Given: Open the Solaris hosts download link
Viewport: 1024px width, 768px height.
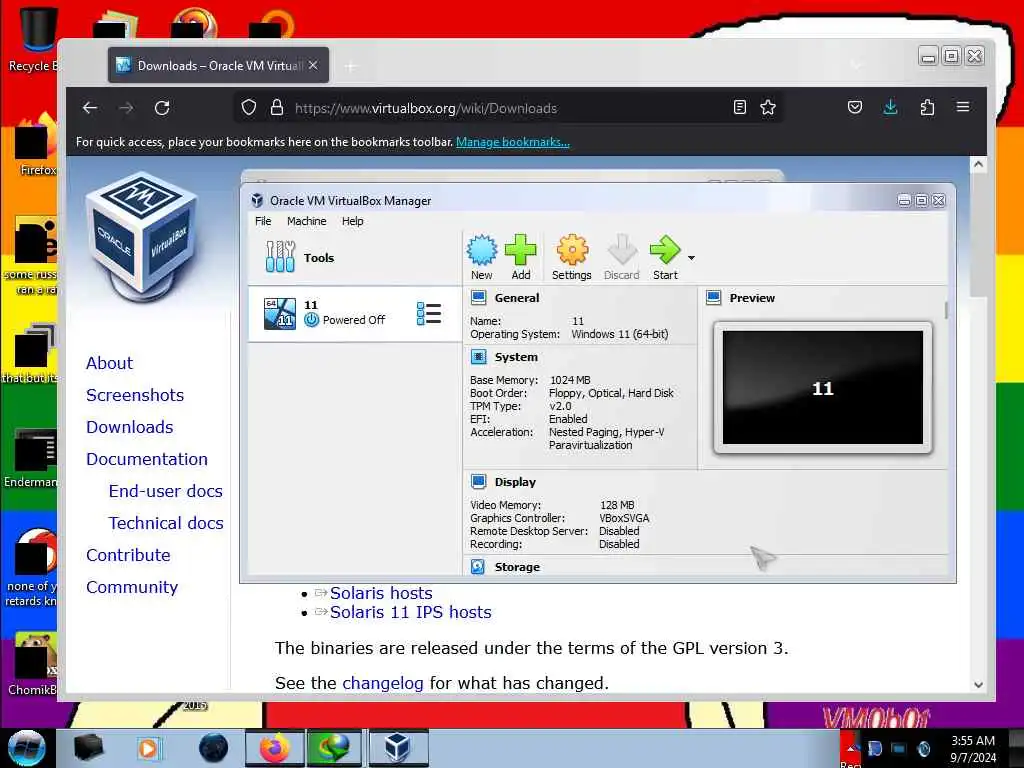Looking at the screenshot, I should click(381, 593).
